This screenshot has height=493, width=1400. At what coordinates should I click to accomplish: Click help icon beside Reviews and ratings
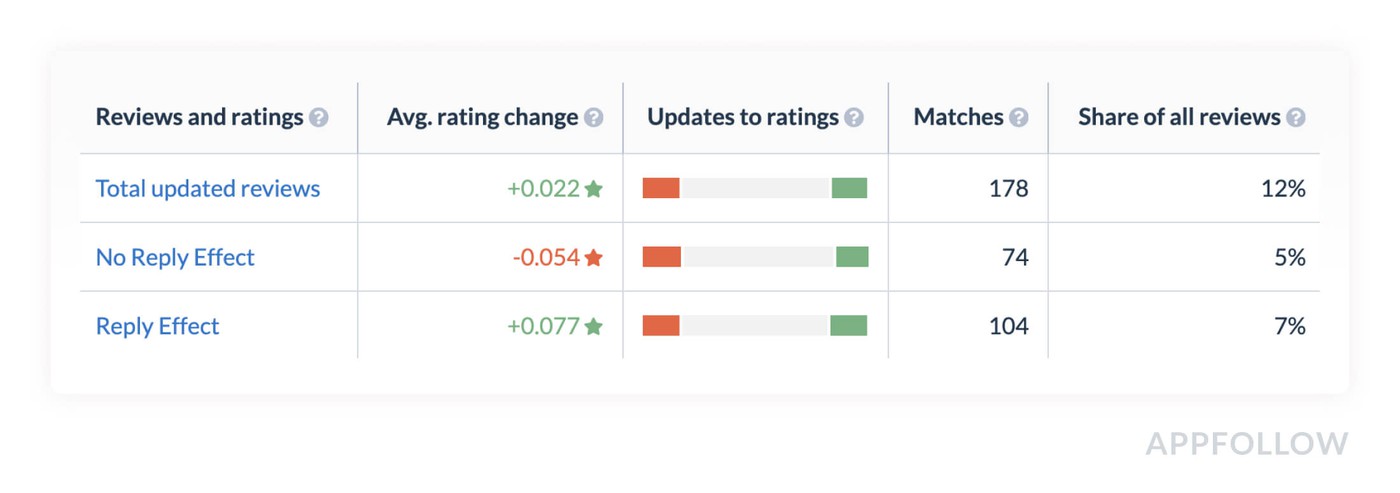(x=318, y=118)
